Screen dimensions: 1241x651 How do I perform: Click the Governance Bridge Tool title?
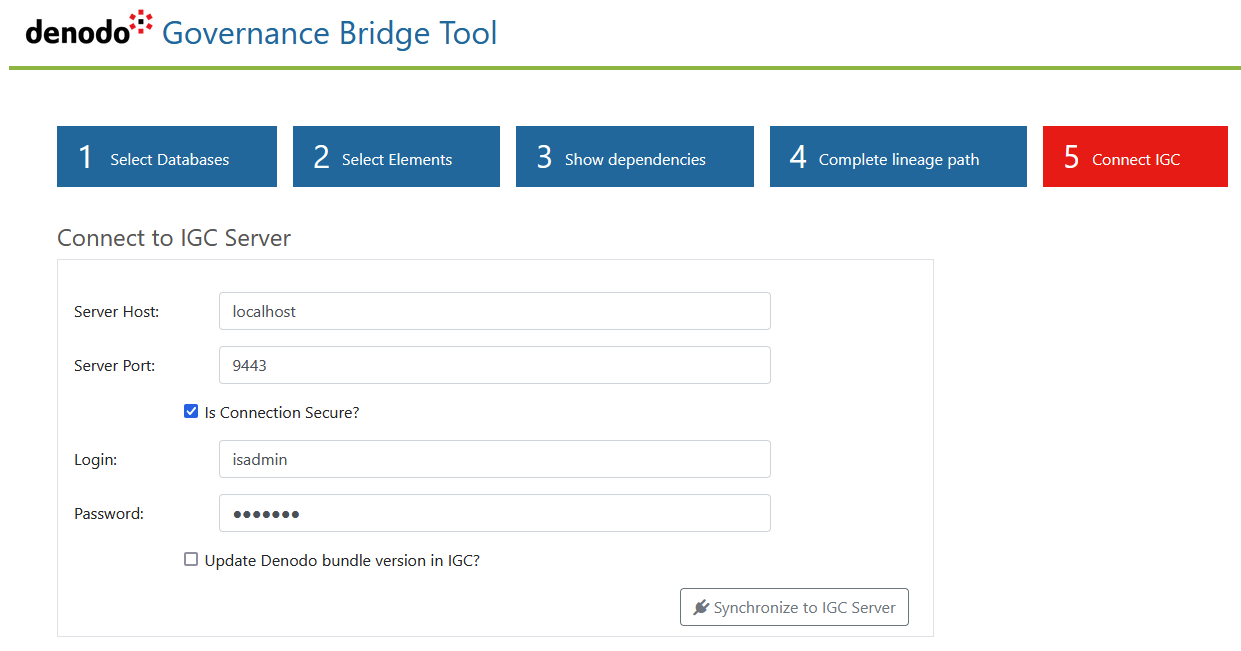click(330, 33)
